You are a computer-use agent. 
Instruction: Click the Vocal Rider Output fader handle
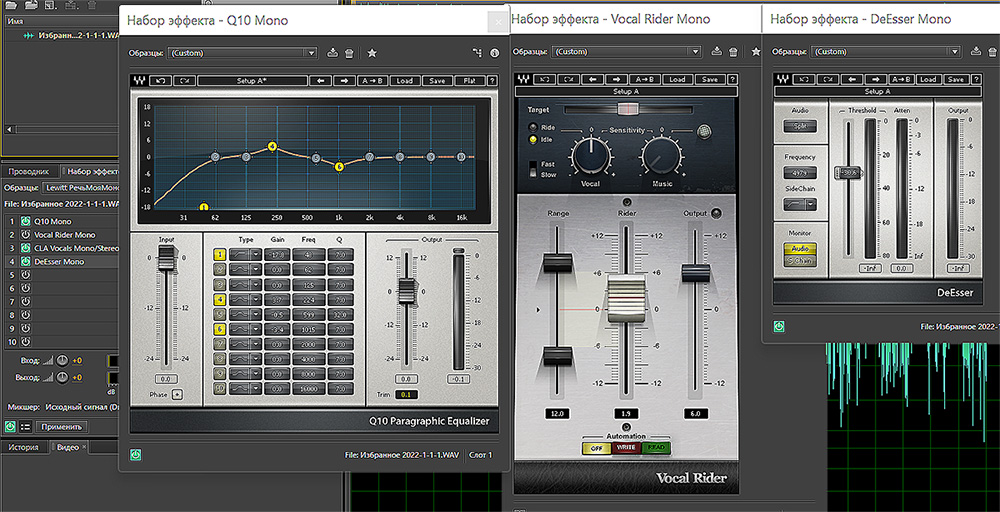click(x=694, y=272)
